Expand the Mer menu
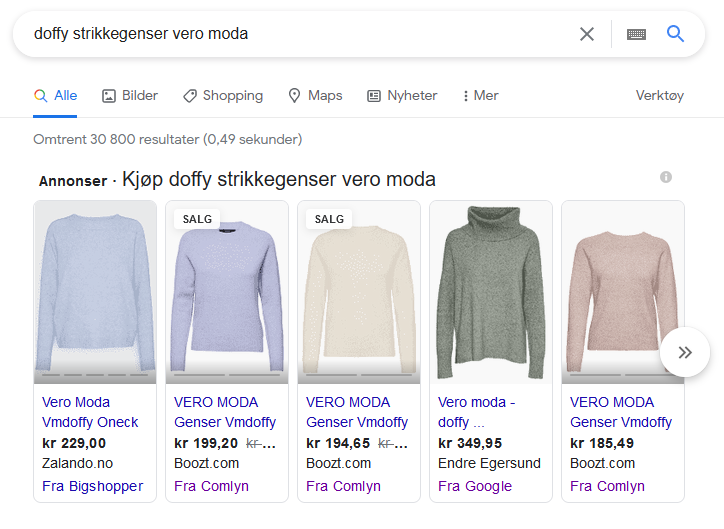 [x=481, y=96]
